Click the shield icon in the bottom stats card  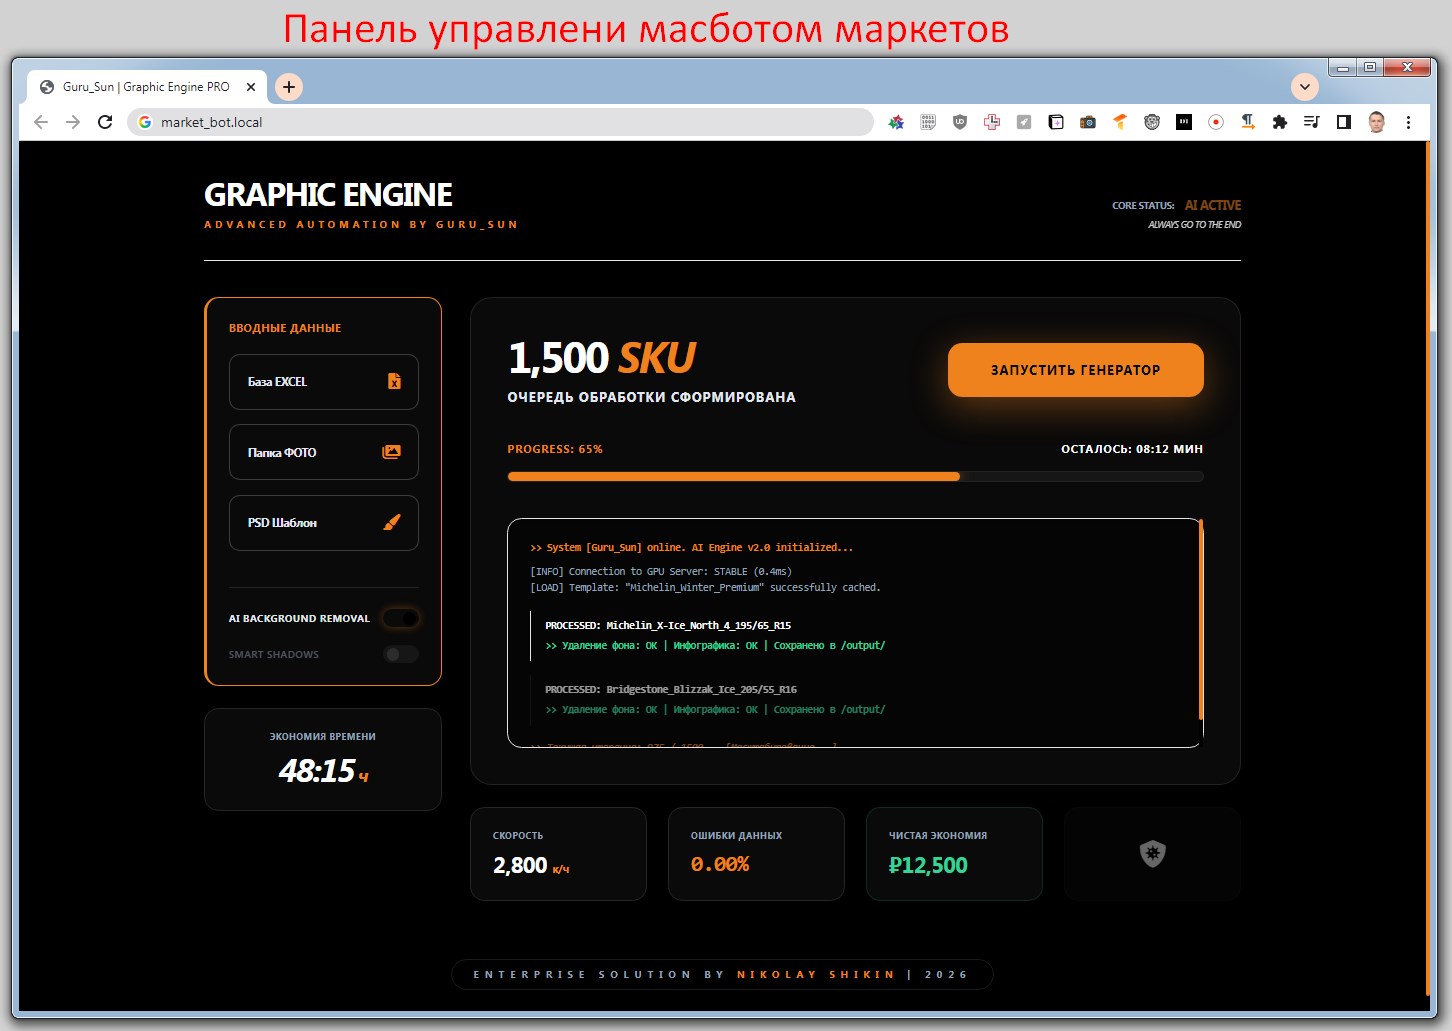1152,854
